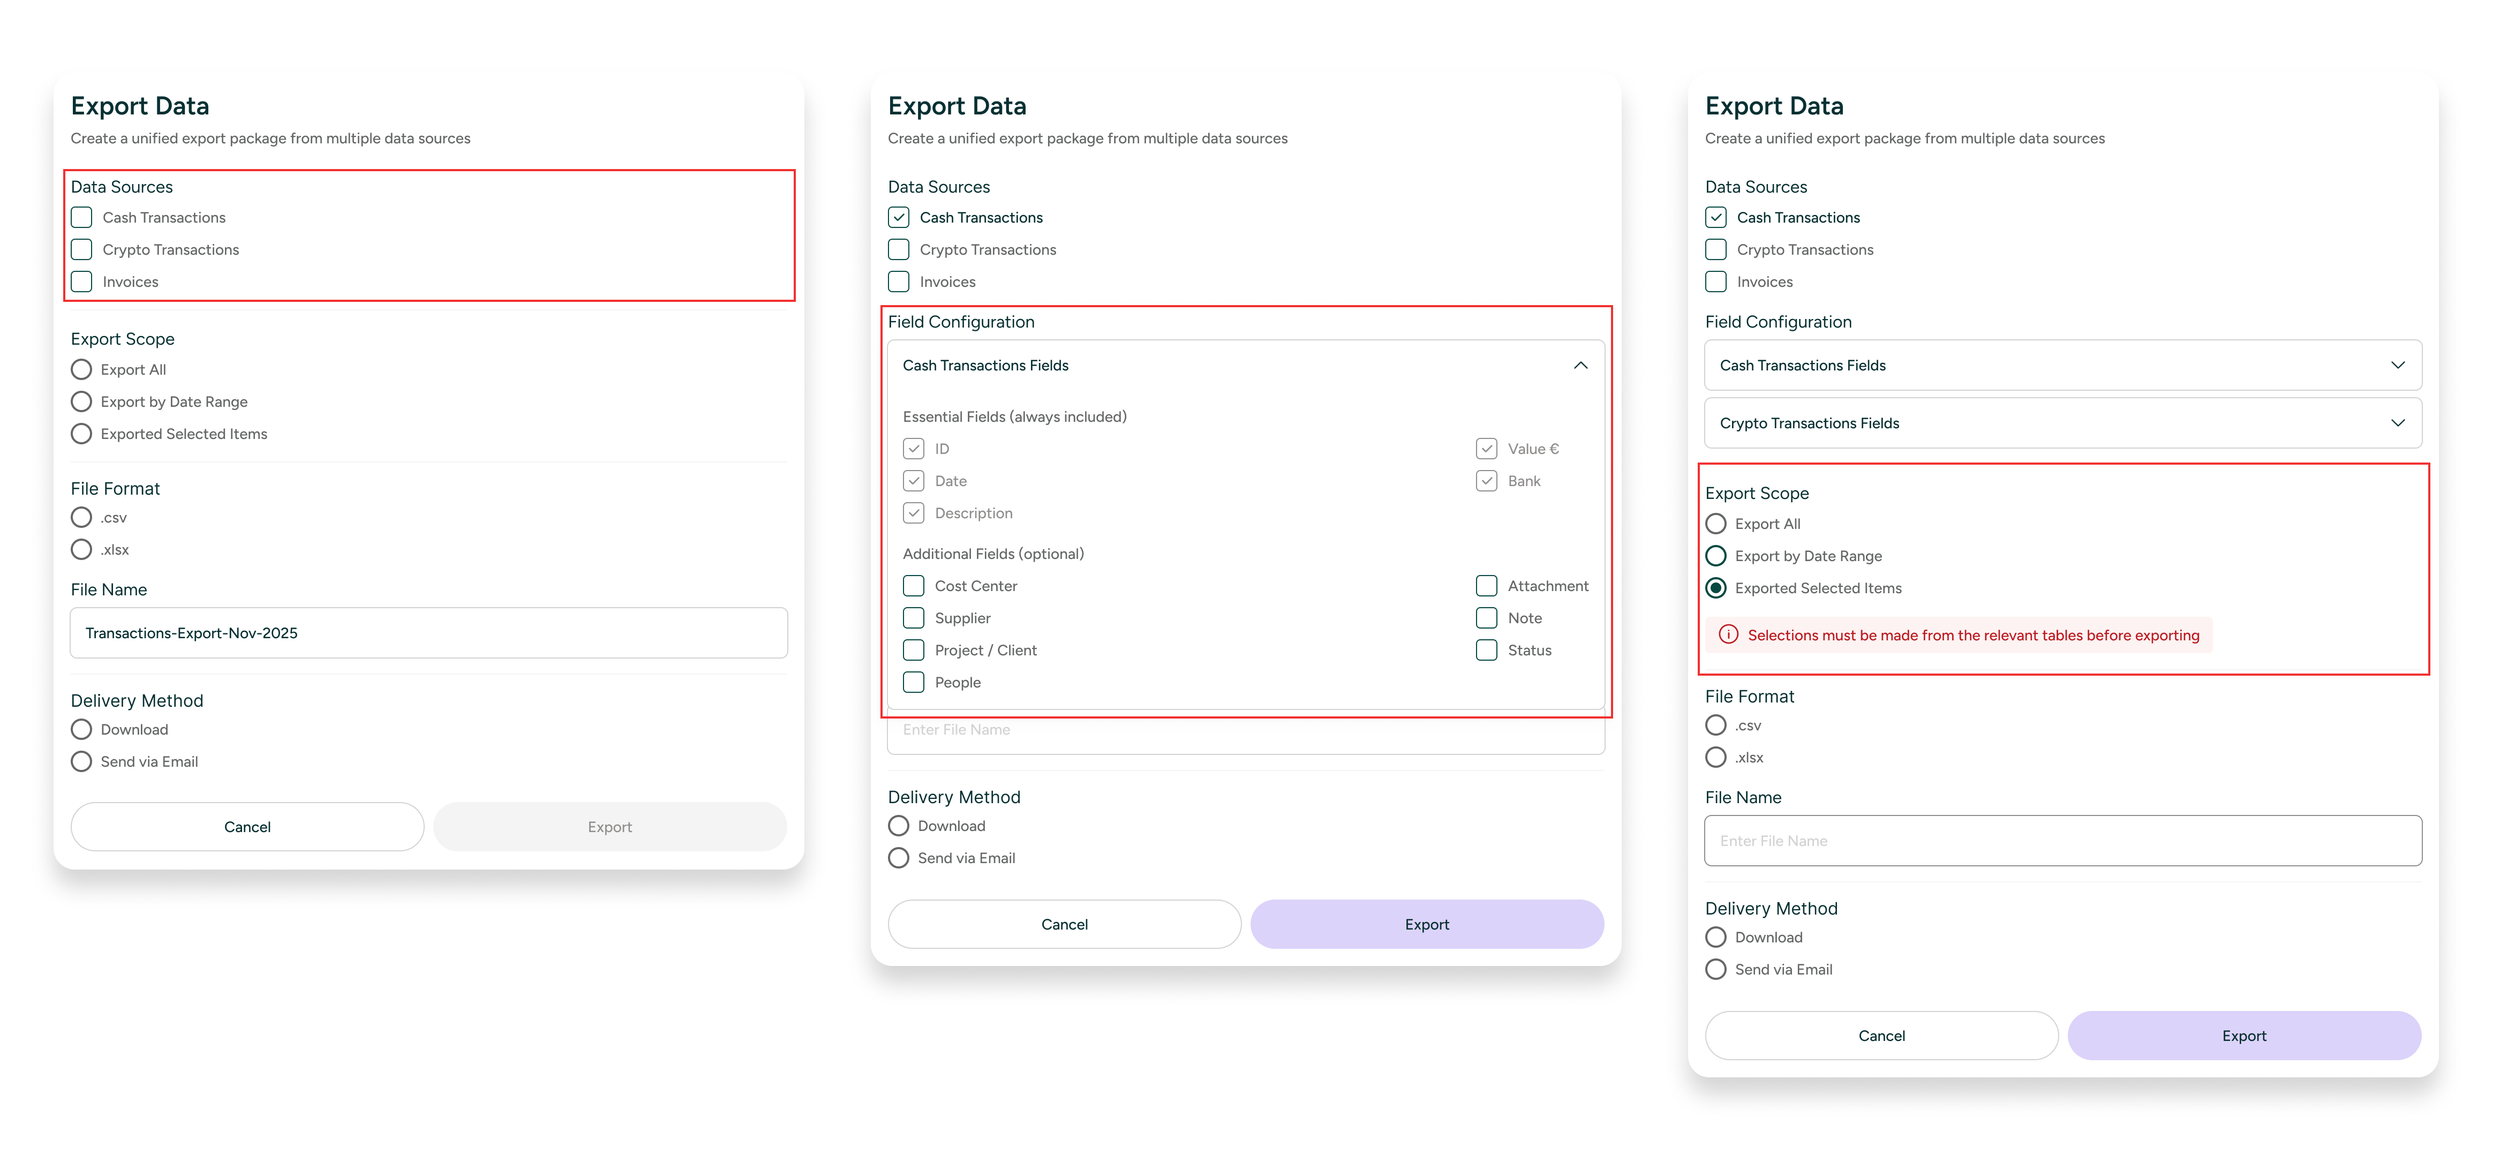Click the Enter File Name field in the right dialog
This screenshot has width=2500, height=1150.
tap(2062, 841)
